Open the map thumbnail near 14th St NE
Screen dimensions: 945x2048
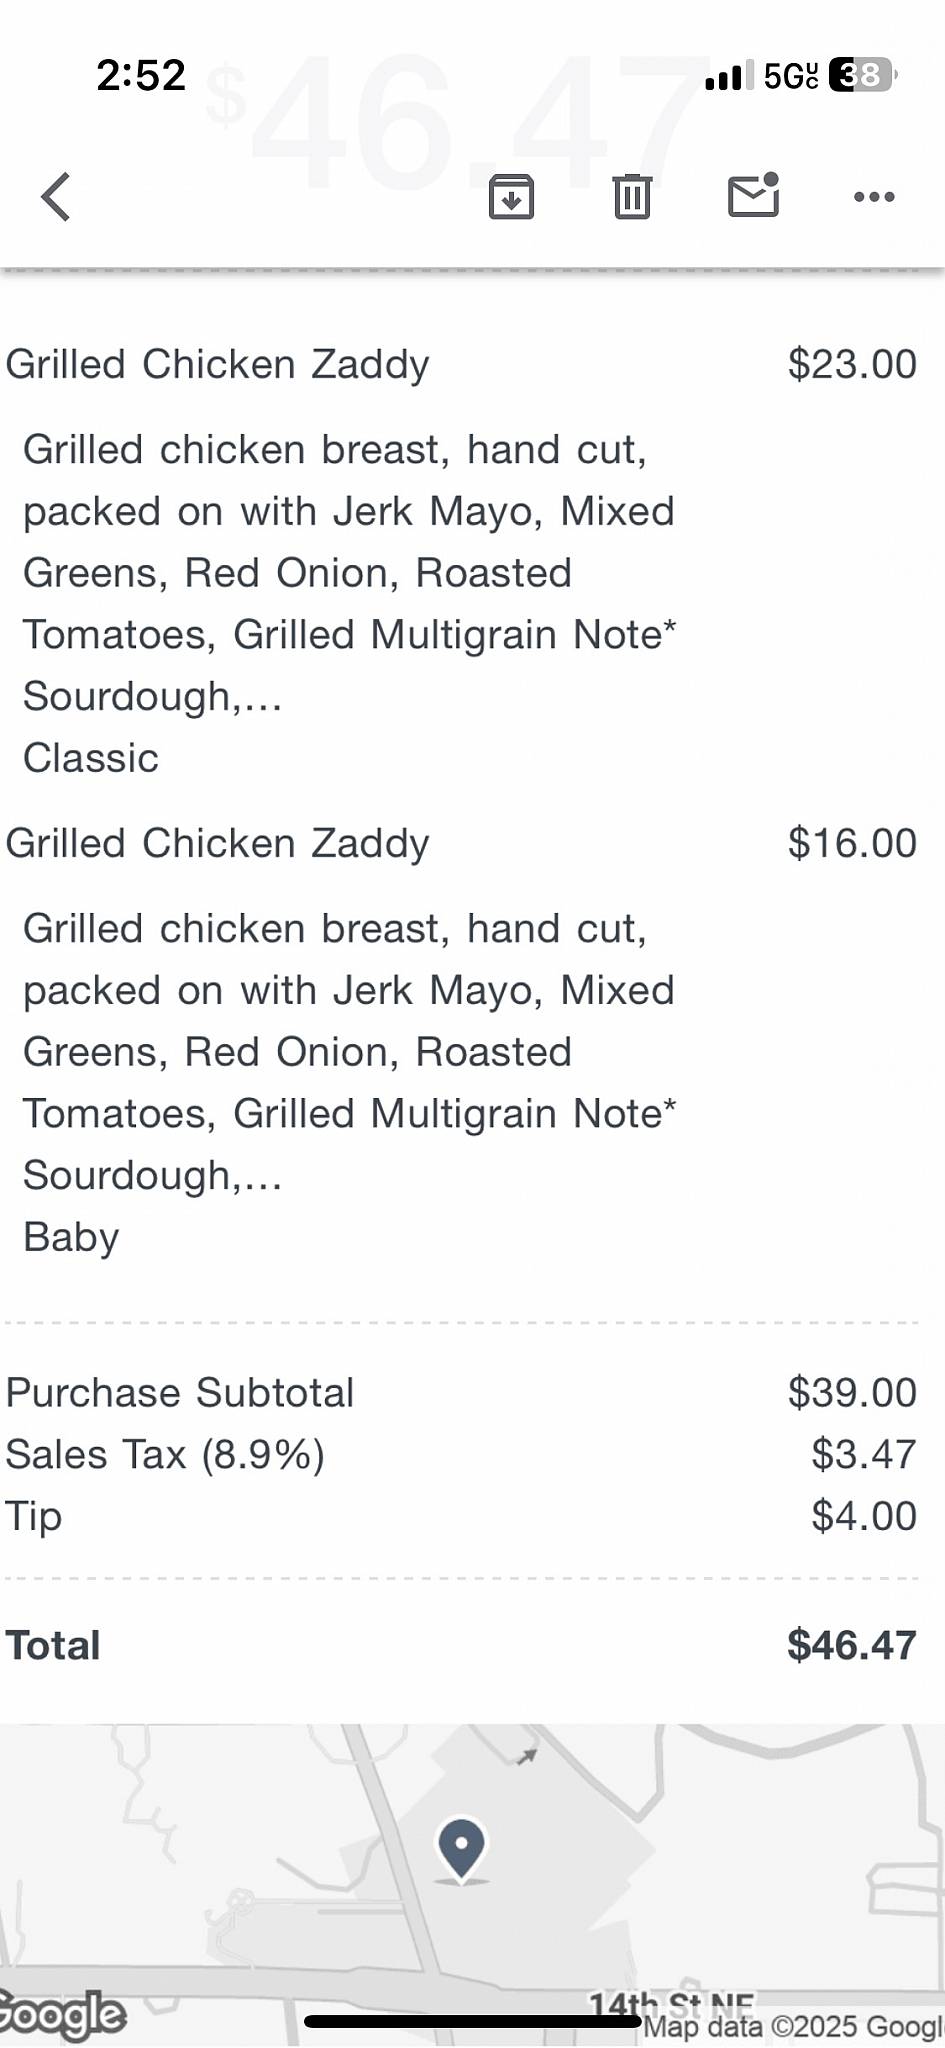click(472, 1884)
